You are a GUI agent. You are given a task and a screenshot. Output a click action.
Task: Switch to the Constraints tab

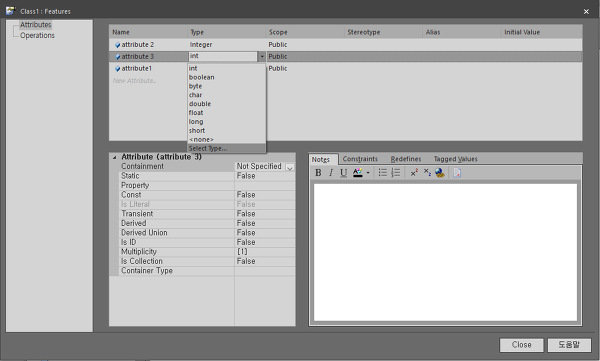[360, 159]
